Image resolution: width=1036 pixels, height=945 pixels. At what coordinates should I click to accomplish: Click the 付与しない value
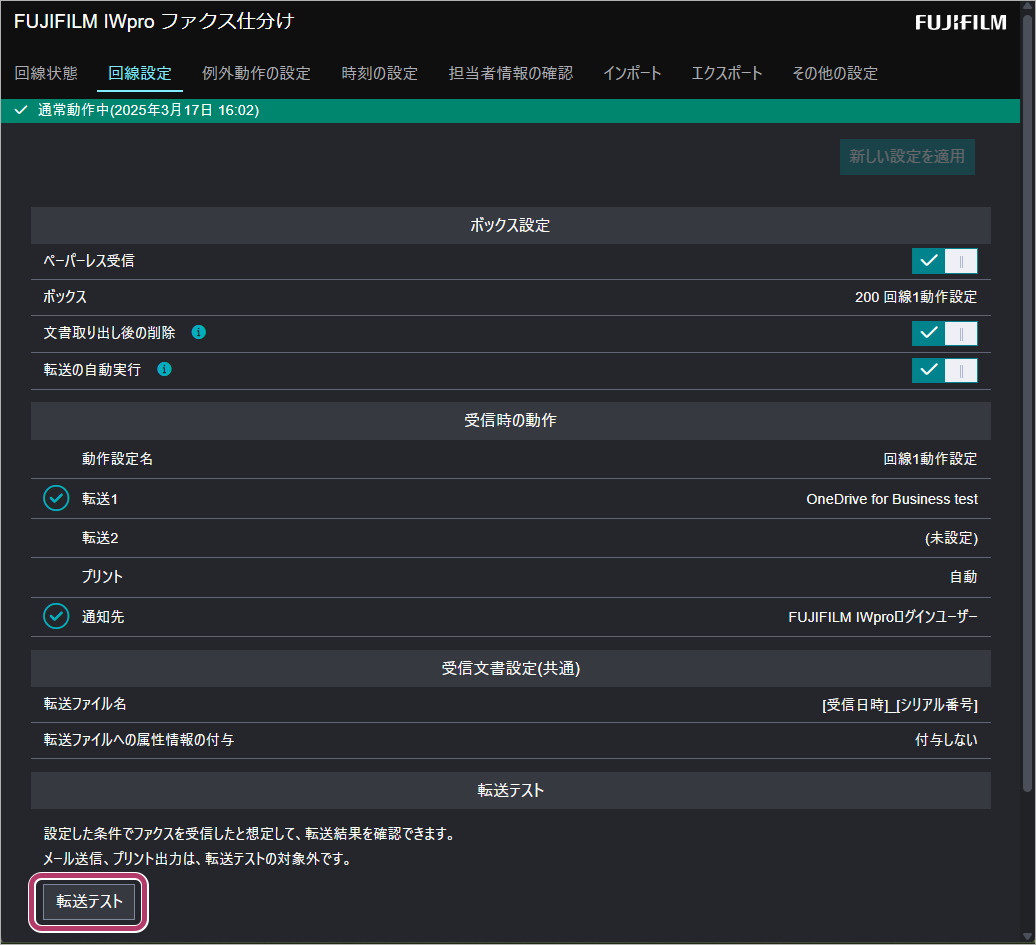coord(946,740)
